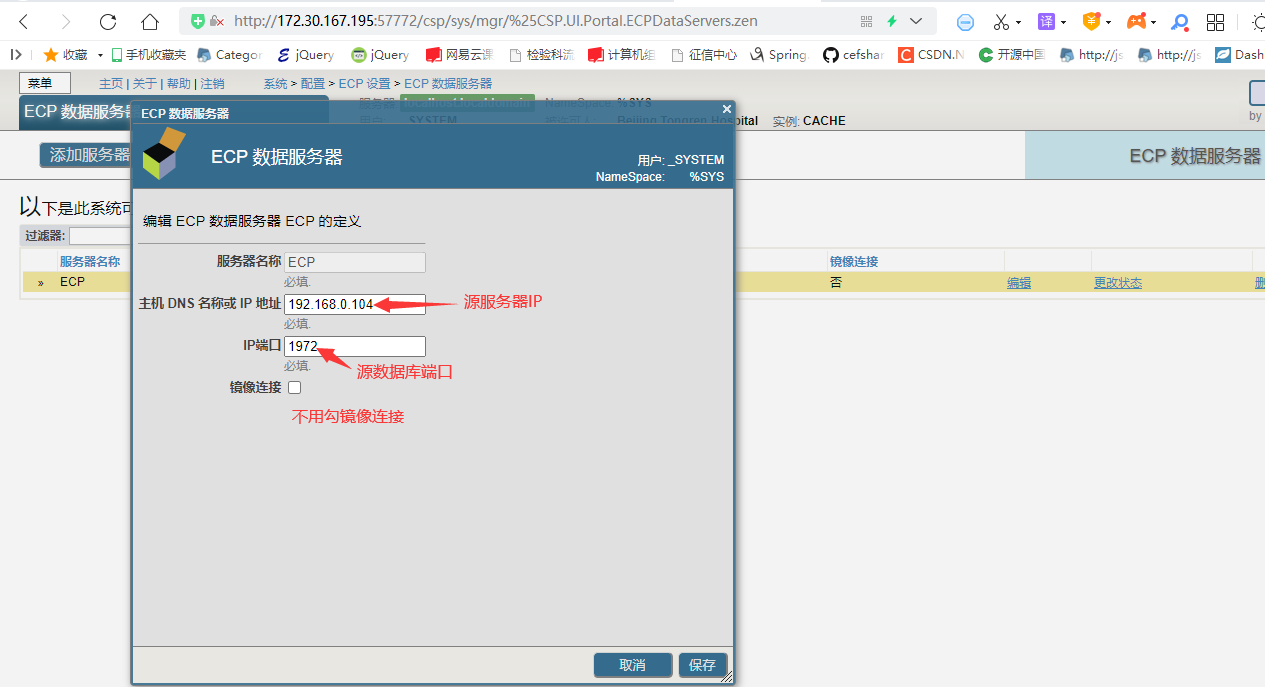Click the green lightning speed-mode icon
Screen dimensions: 1265x687
click(x=892, y=21)
